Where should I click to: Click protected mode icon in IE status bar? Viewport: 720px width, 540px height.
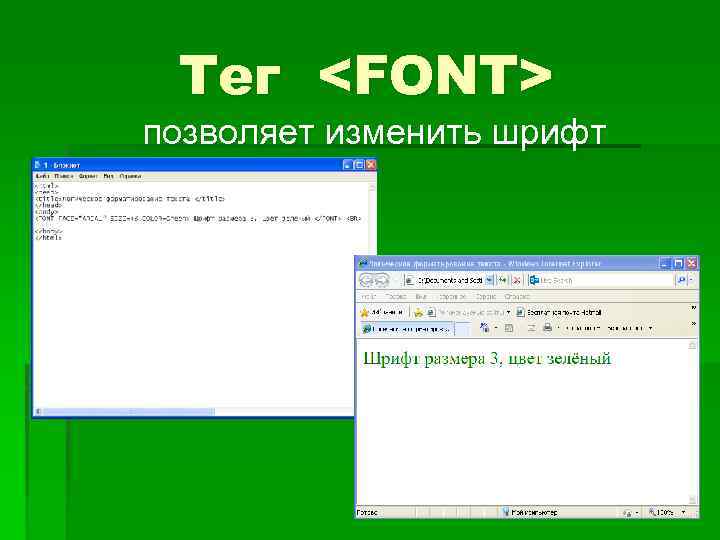[x=628, y=512]
